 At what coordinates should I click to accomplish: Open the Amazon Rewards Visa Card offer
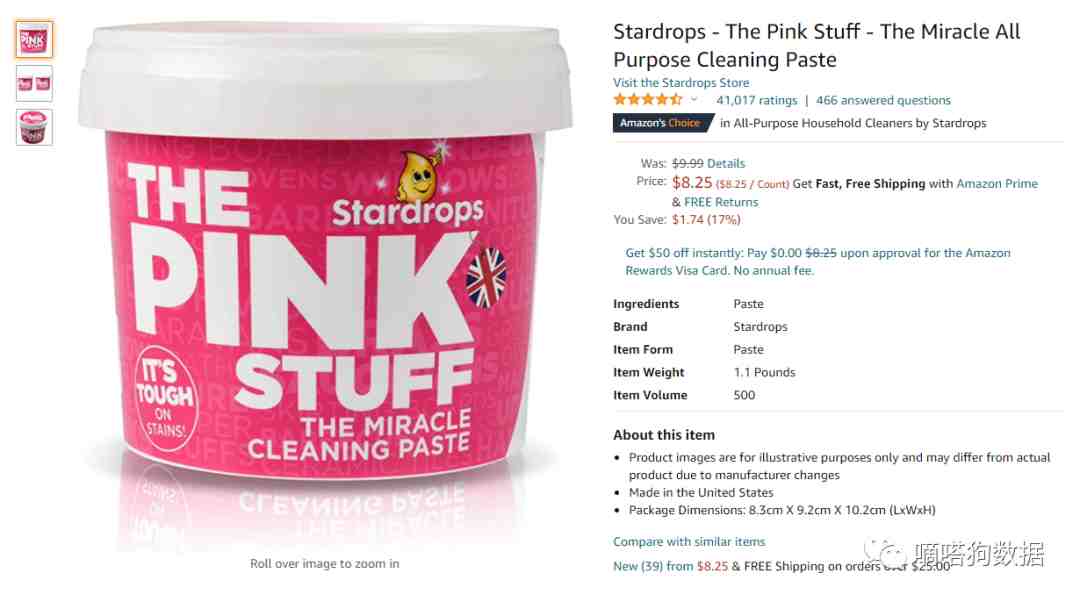(818, 262)
